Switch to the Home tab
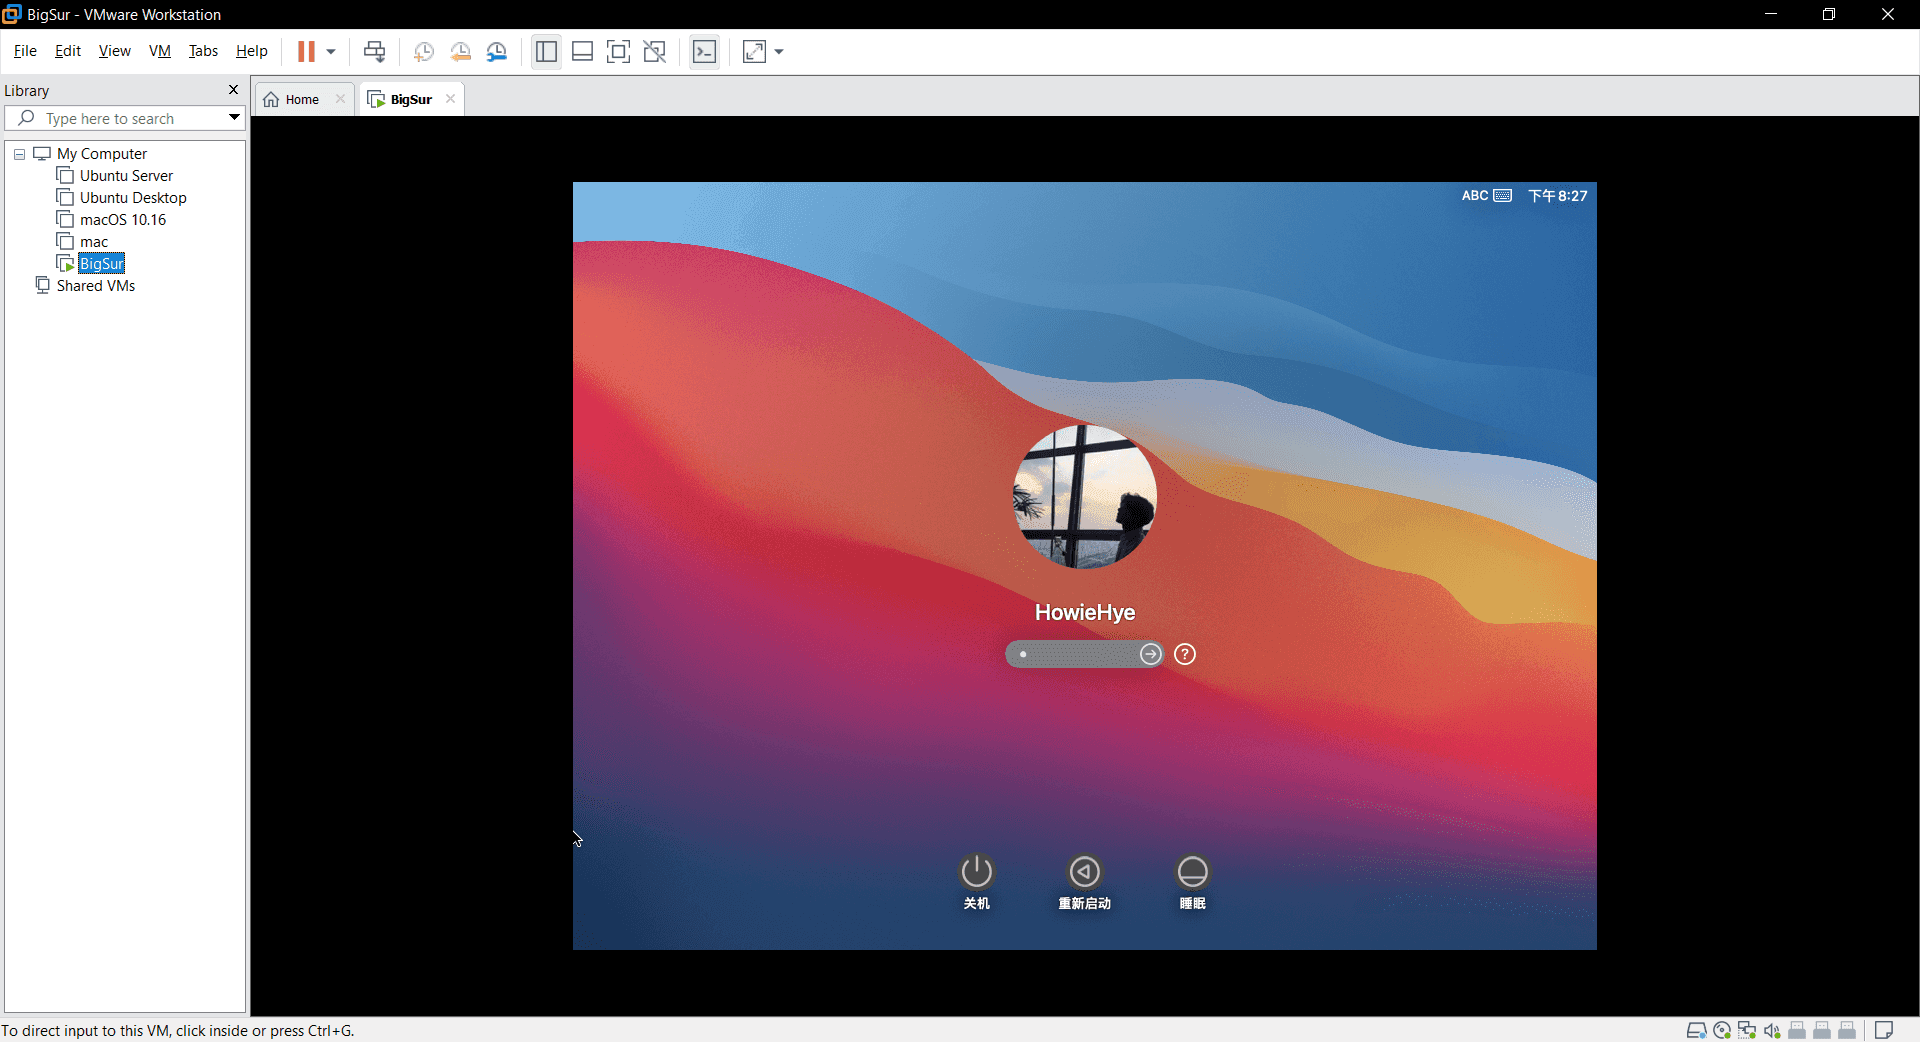This screenshot has width=1920, height=1042. tap(302, 99)
